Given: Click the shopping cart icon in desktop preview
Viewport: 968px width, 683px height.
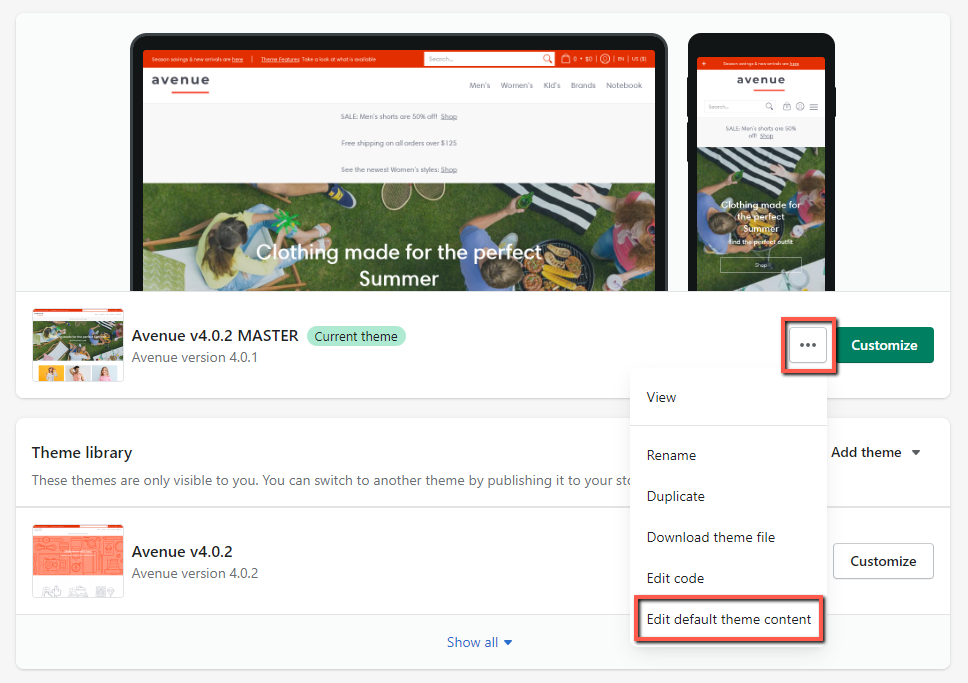Looking at the screenshot, I should coord(566,59).
